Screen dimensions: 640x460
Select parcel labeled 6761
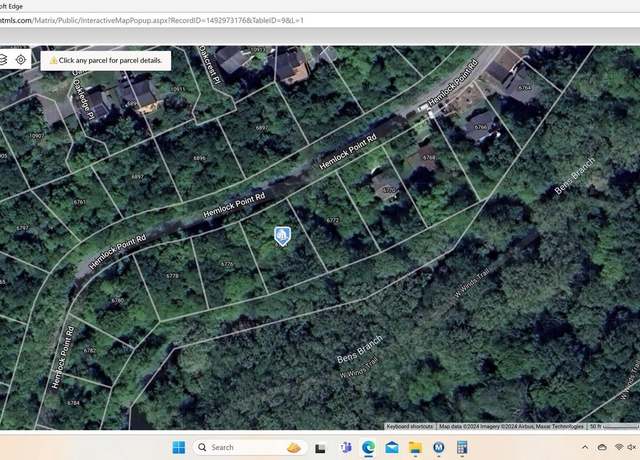point(80,202)
